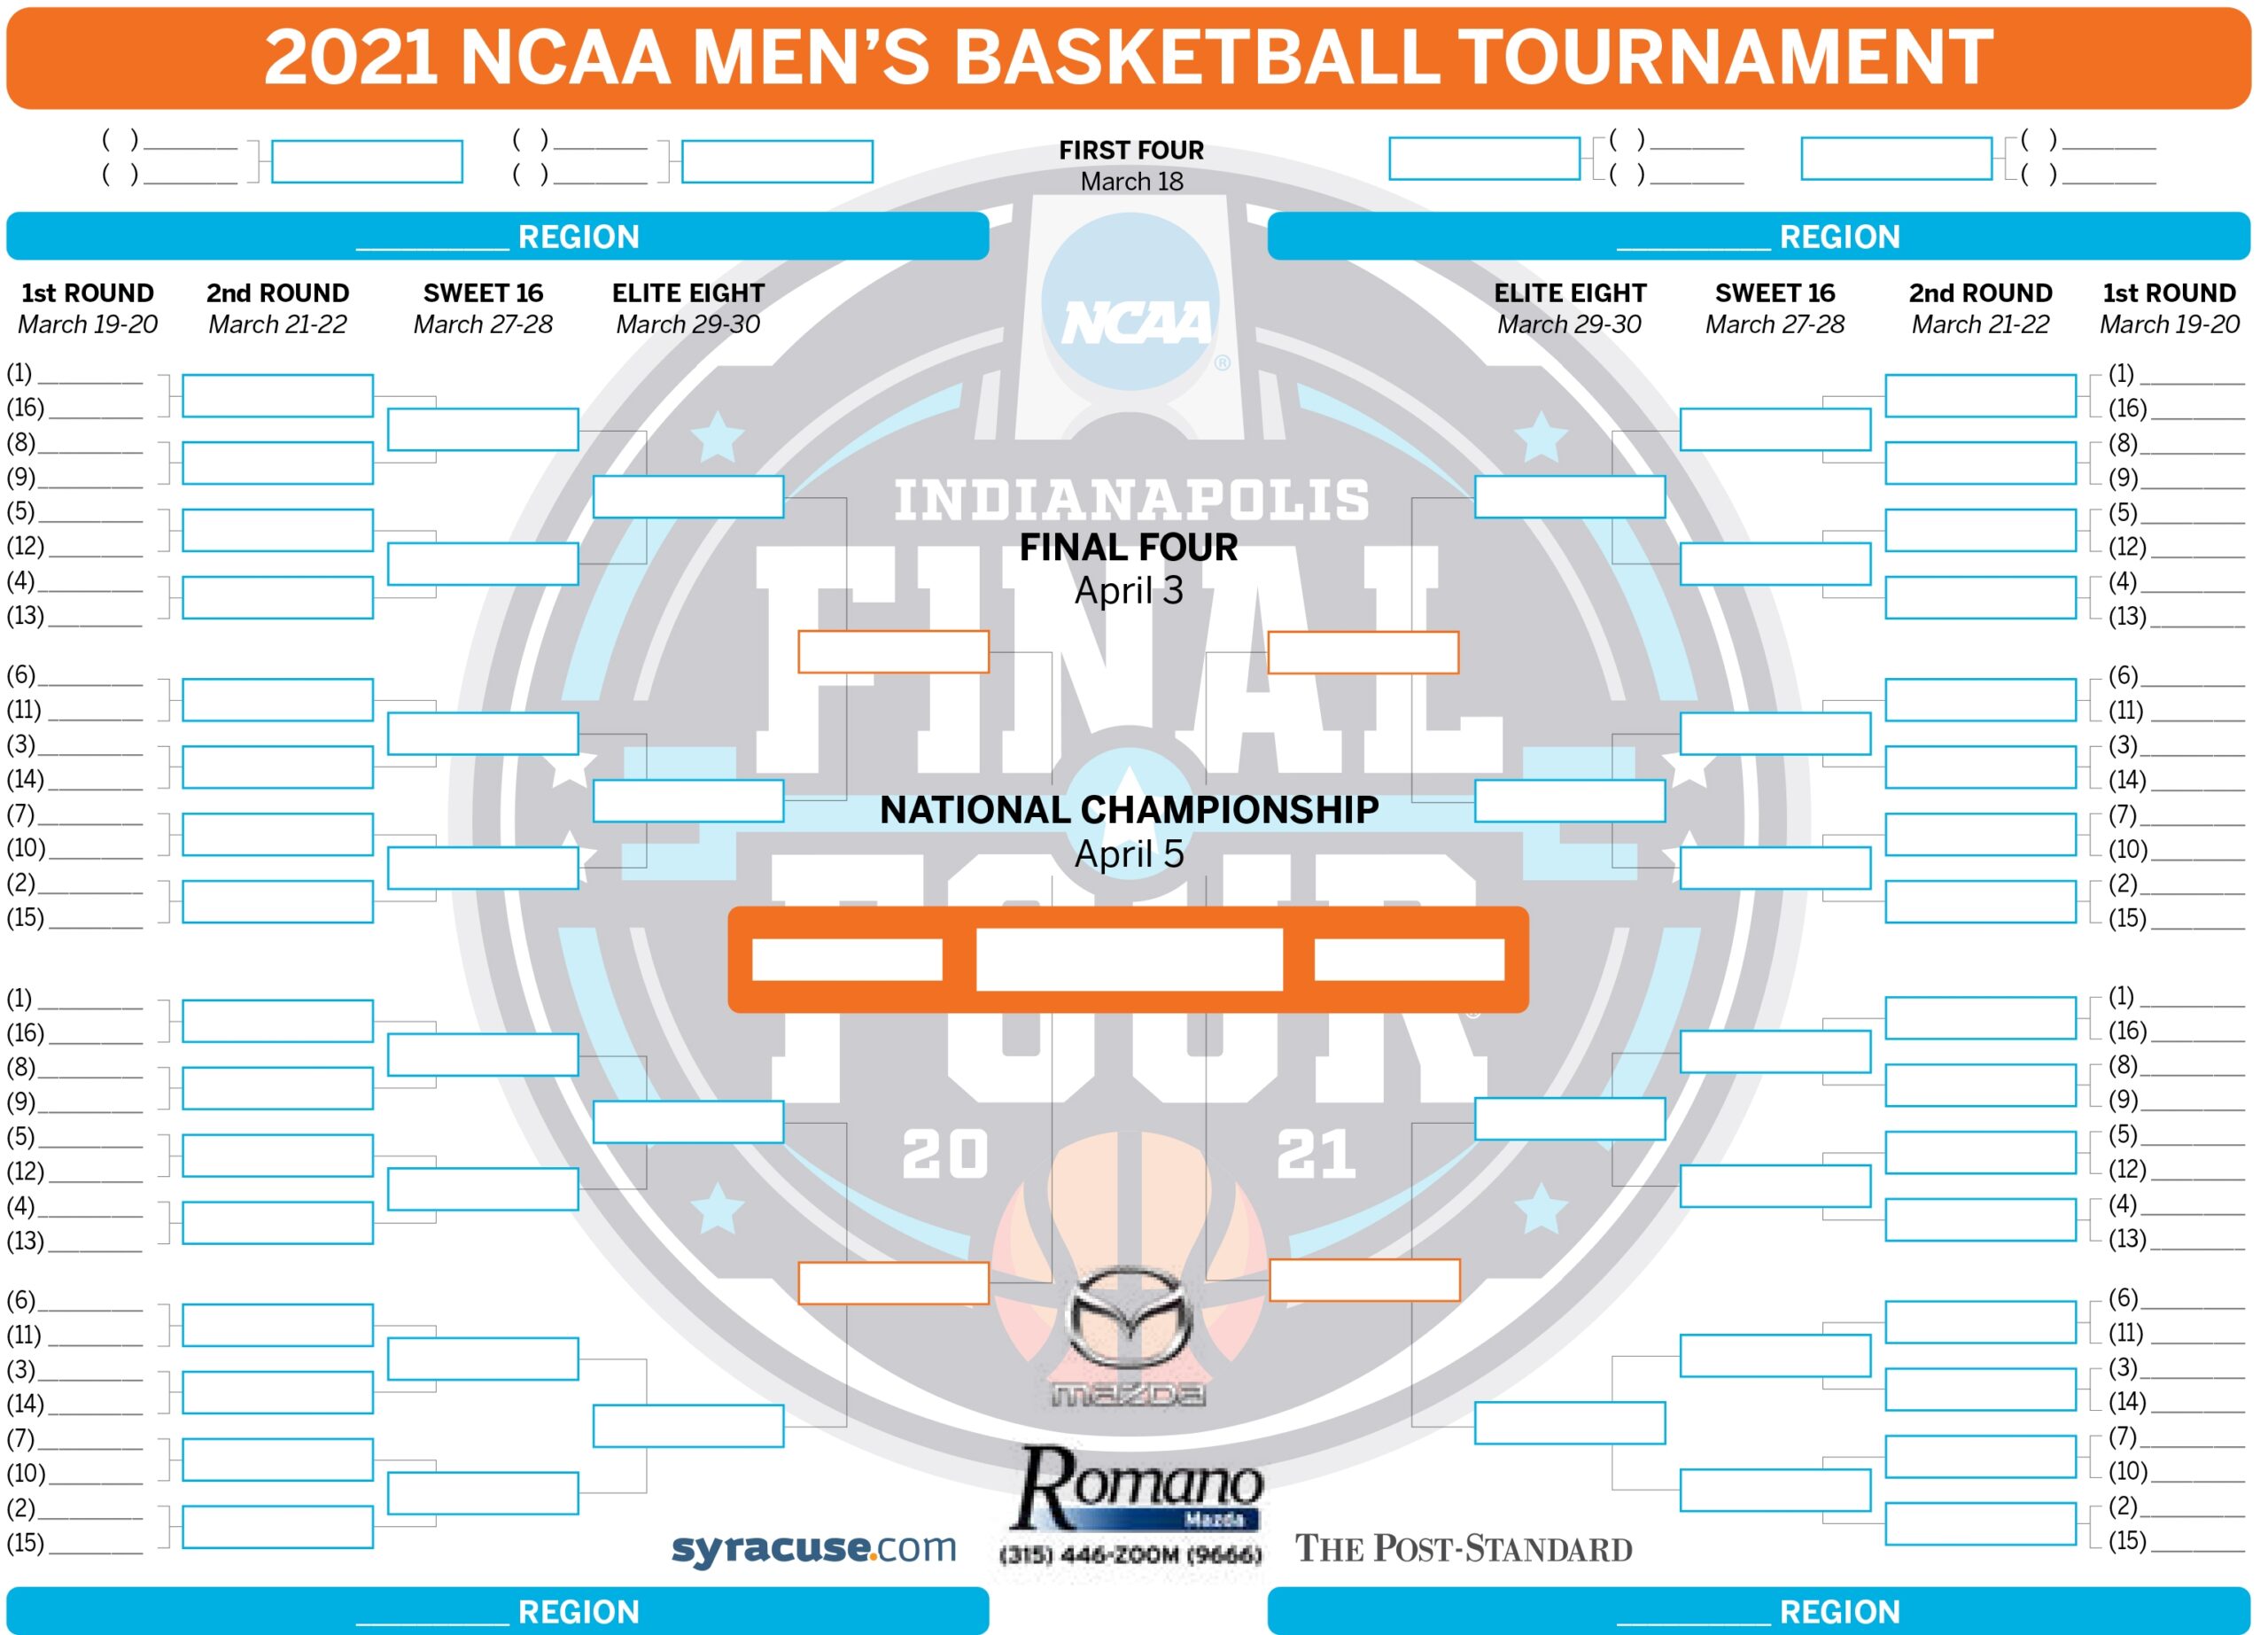
Task: Click the Mazda emblem icon
Action: coord(1130,1318)
